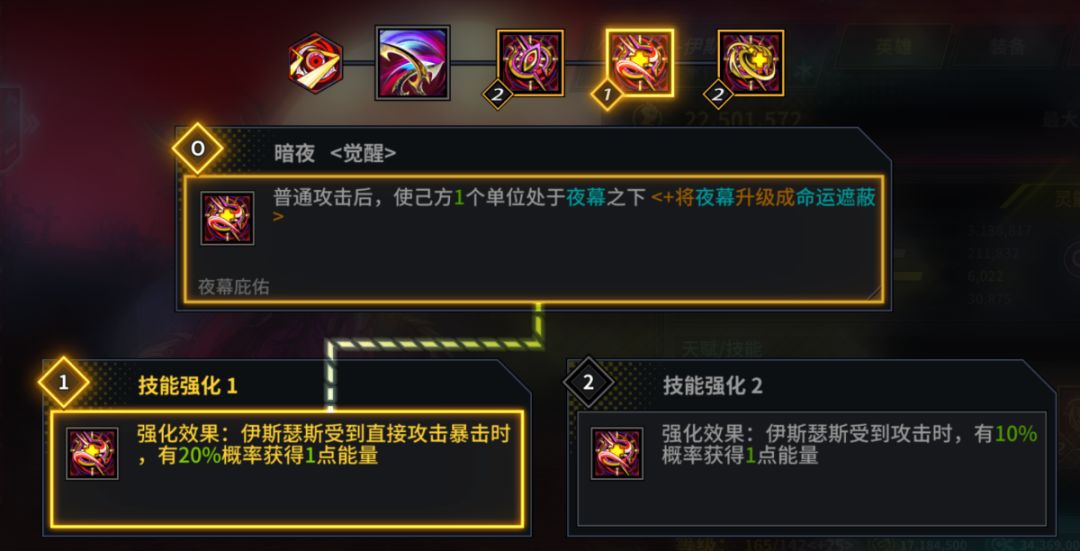
Task: Select the purple scythe slash skill icon
Action: pos(413,63)
